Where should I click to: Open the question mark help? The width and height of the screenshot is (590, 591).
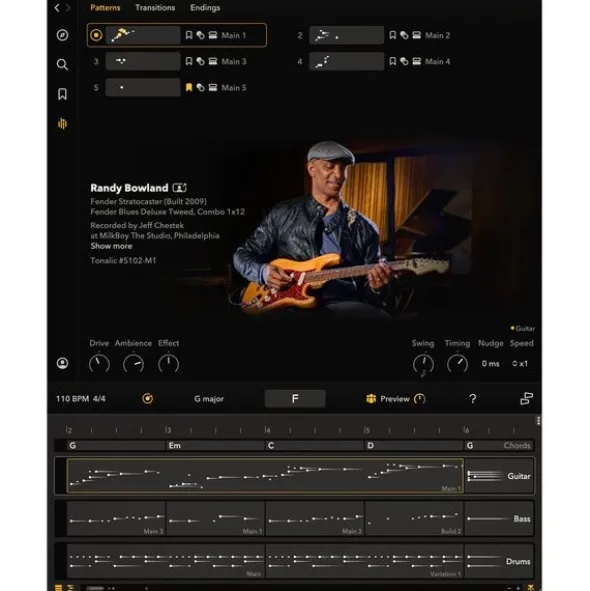pyautogui.click(x=472, y=399)
